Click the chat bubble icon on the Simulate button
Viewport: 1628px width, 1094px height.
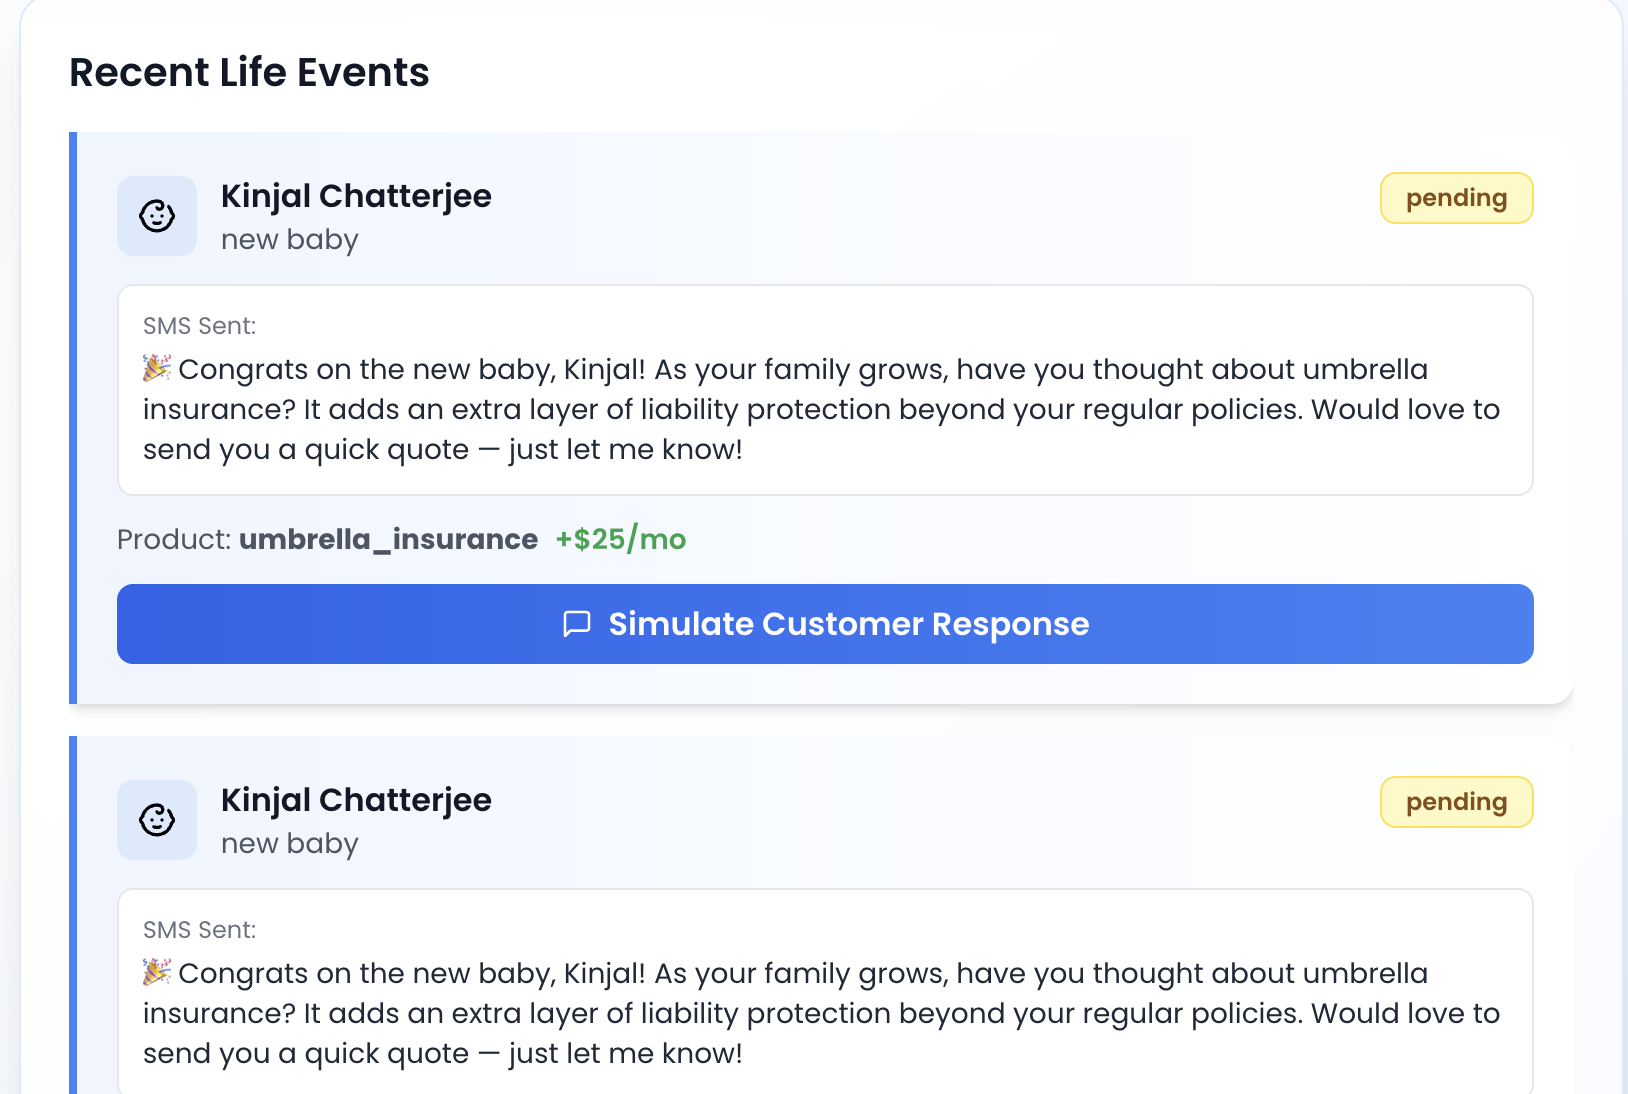coord(577,624)
